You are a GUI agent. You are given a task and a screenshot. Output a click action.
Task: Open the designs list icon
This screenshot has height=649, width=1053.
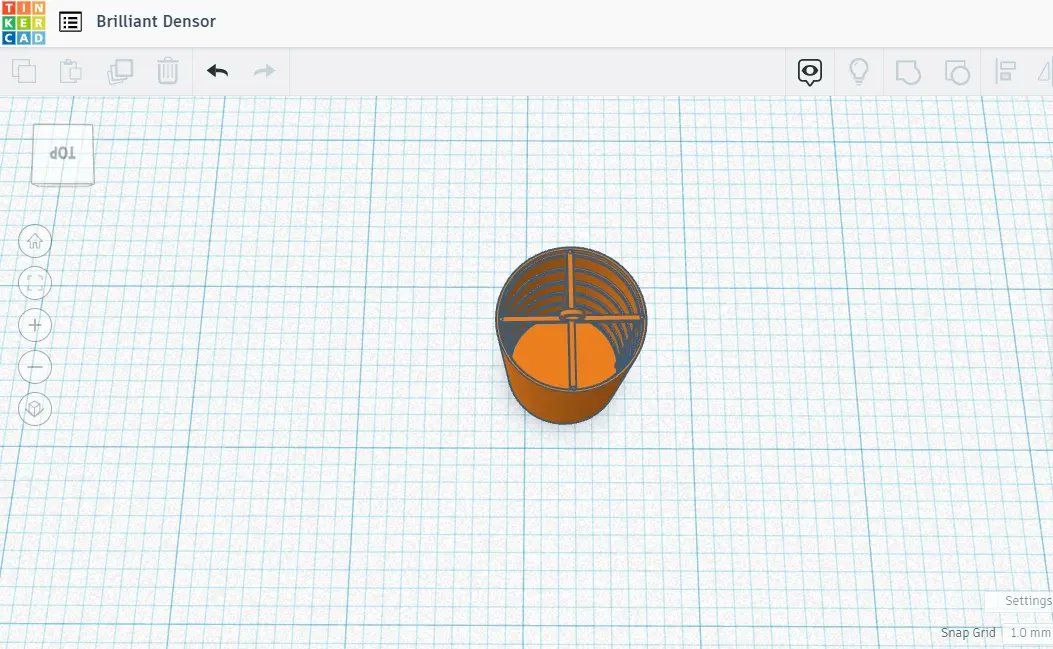pyautogui.click(x=71, y=21)
